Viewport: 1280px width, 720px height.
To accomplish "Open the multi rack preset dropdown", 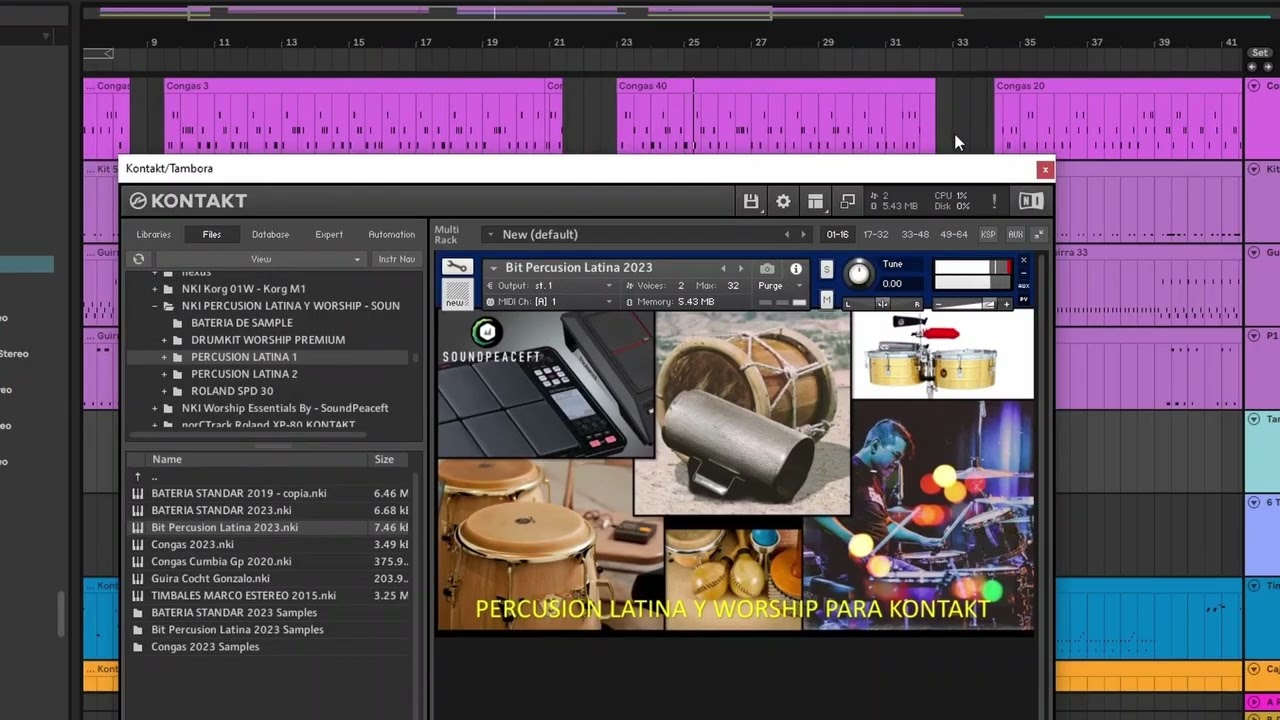I will click(x=489, y=235).
